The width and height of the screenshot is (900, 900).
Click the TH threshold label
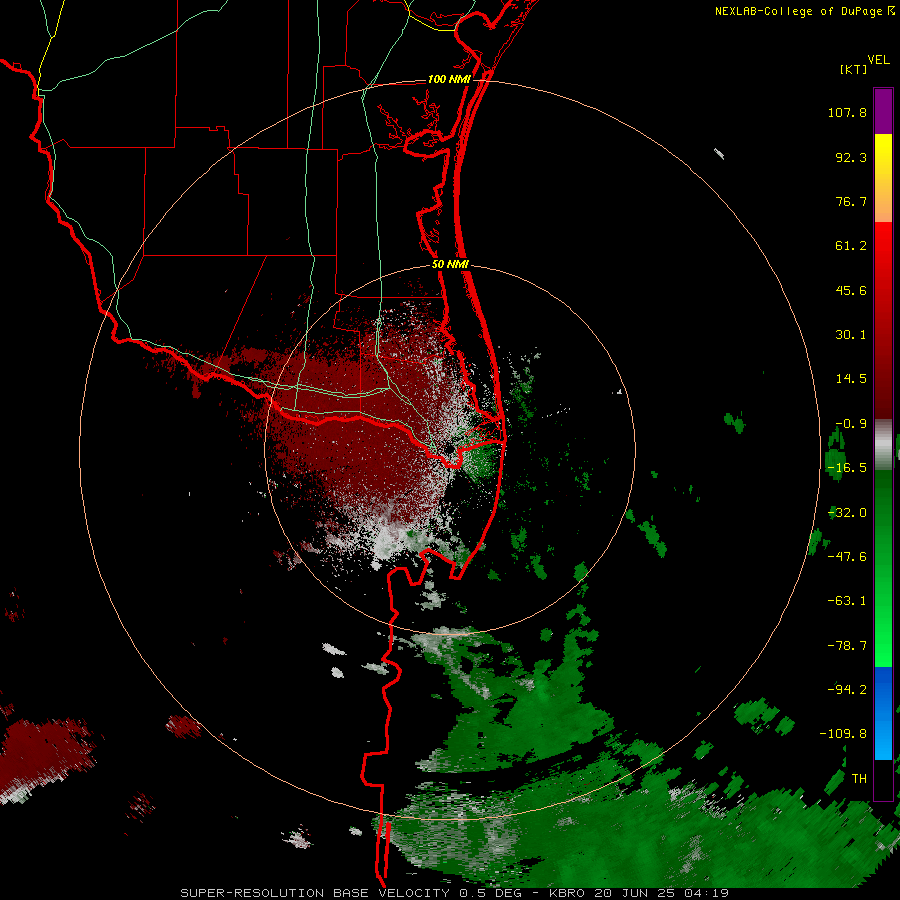(x=859, y=778)
